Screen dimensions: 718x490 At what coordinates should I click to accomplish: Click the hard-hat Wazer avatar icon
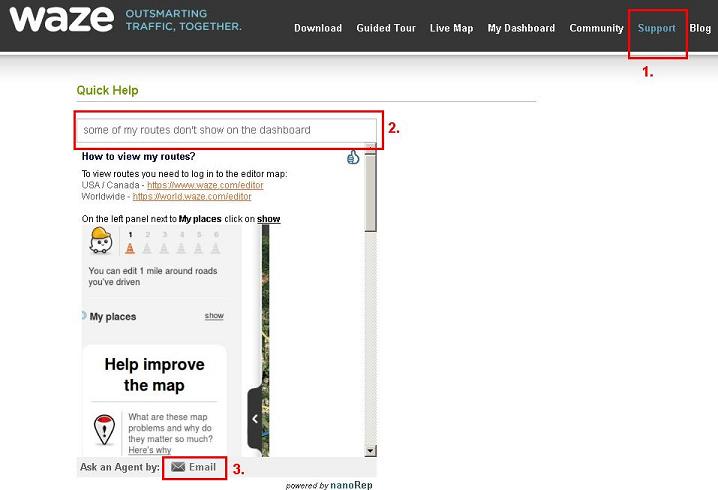tap(101, 240)
